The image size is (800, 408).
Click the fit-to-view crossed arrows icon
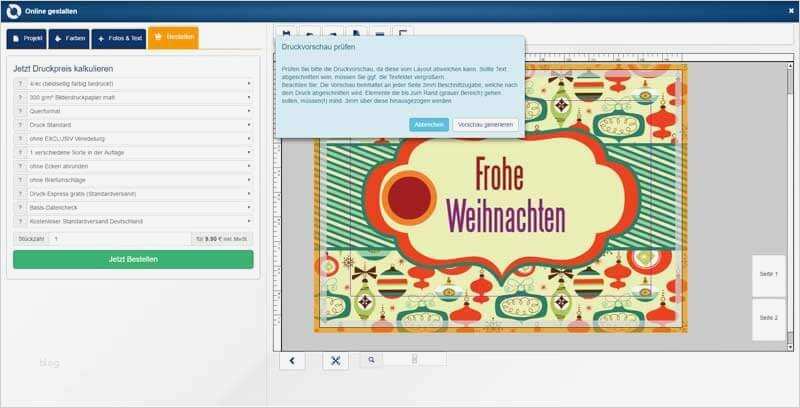point(335,361)
